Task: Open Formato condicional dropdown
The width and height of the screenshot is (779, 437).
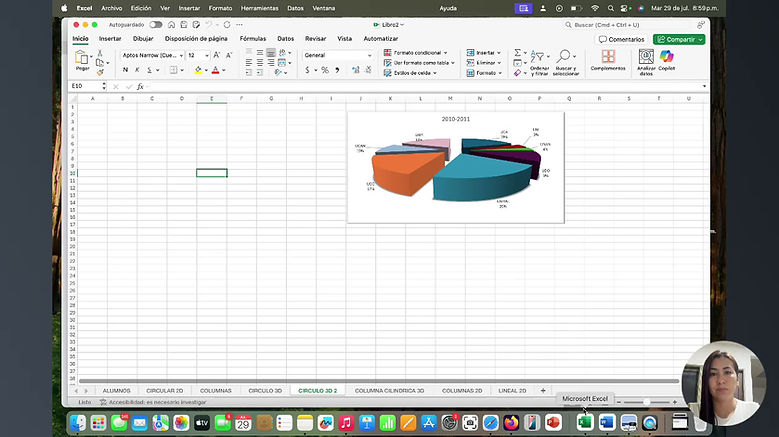Action: click(416, 53)
